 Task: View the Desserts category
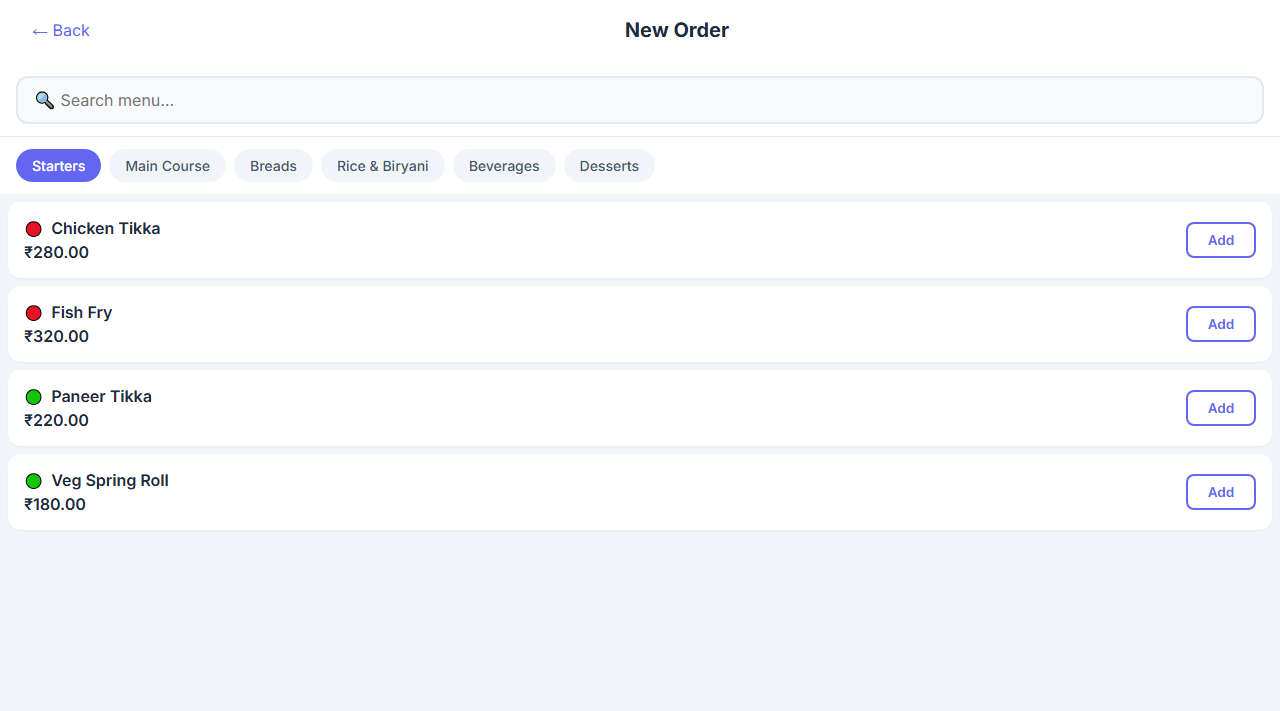coord(609,166)
